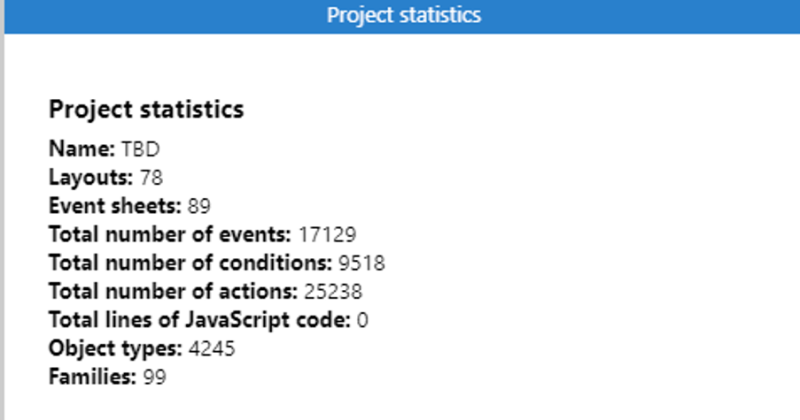
Task: Select the project name value TBD
Action: click(x=141, y=149)
